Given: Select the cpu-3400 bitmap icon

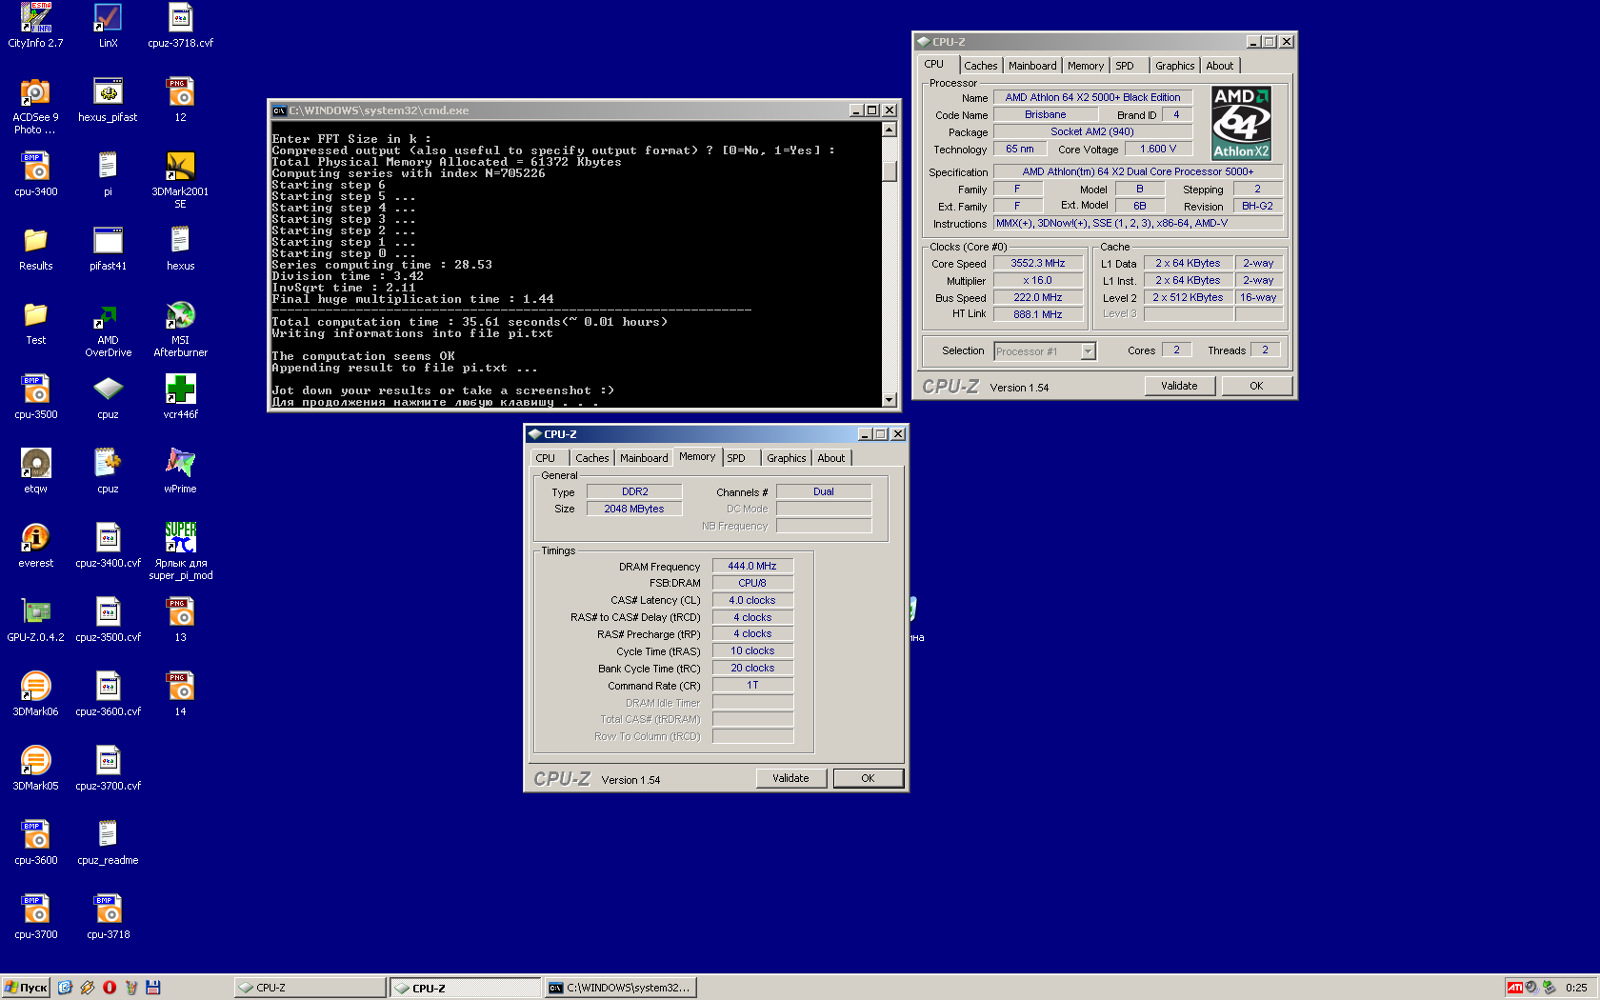Looking at the screenshot, I should 36,174.
